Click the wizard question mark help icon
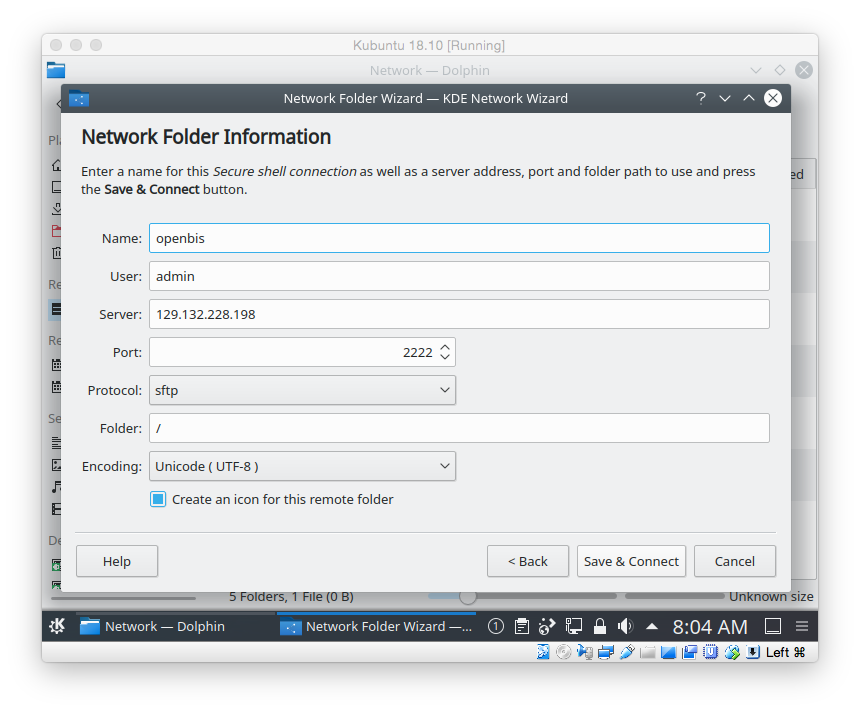Screen dimensions: 860x712 point(700,98)
